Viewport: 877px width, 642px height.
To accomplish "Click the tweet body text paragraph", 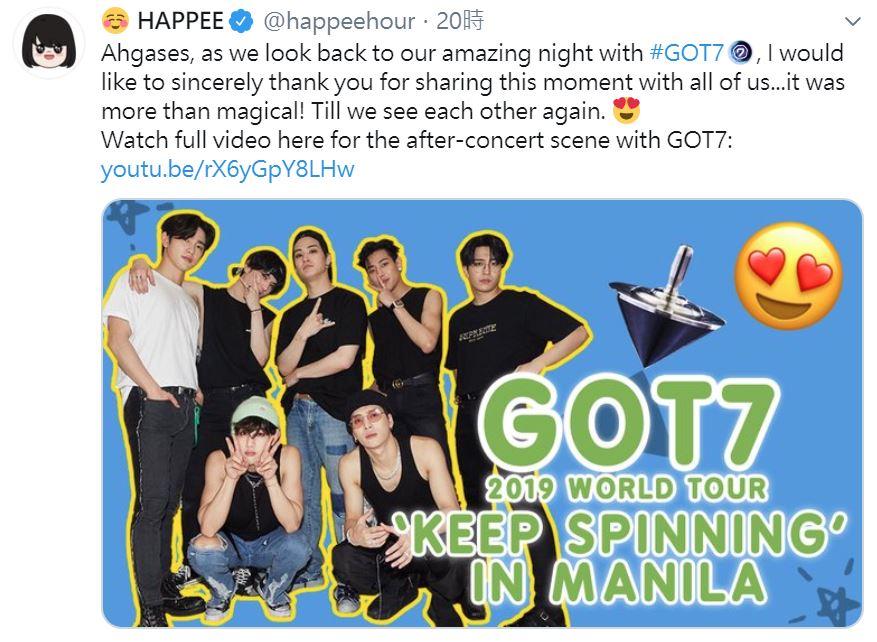I will point(473,96).
